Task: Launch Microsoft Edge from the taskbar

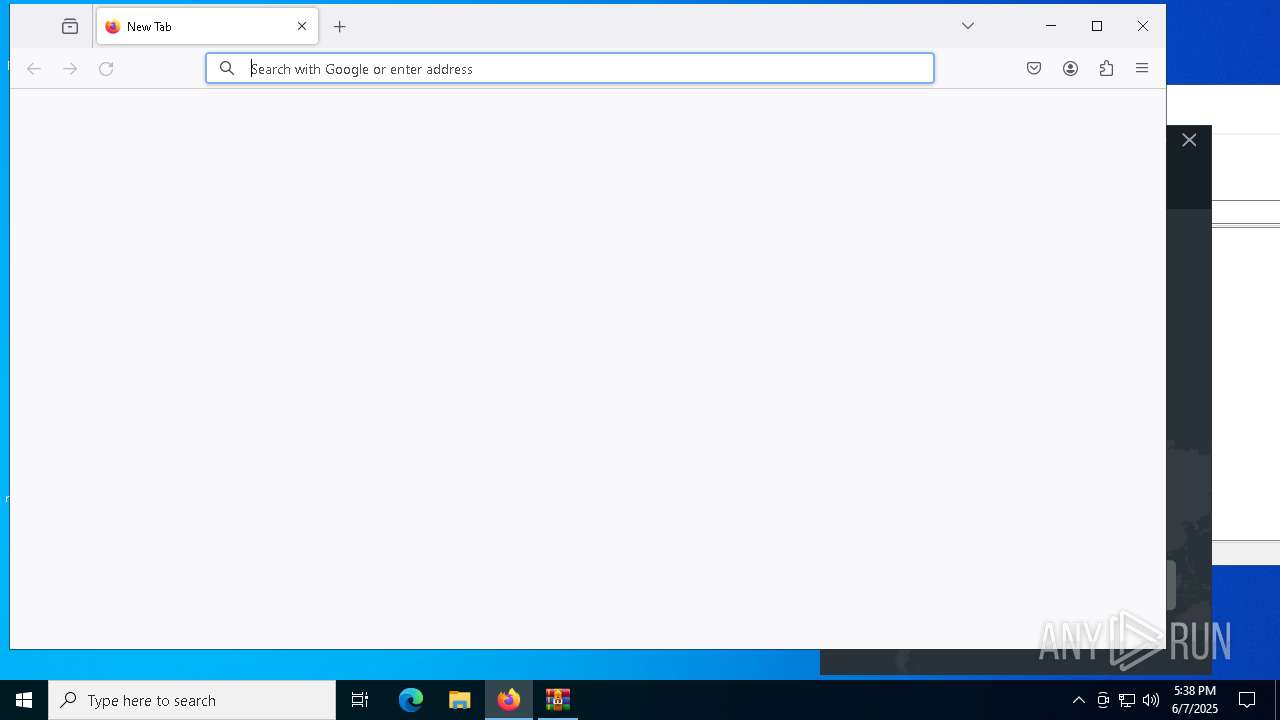Action: coord(411,700)
